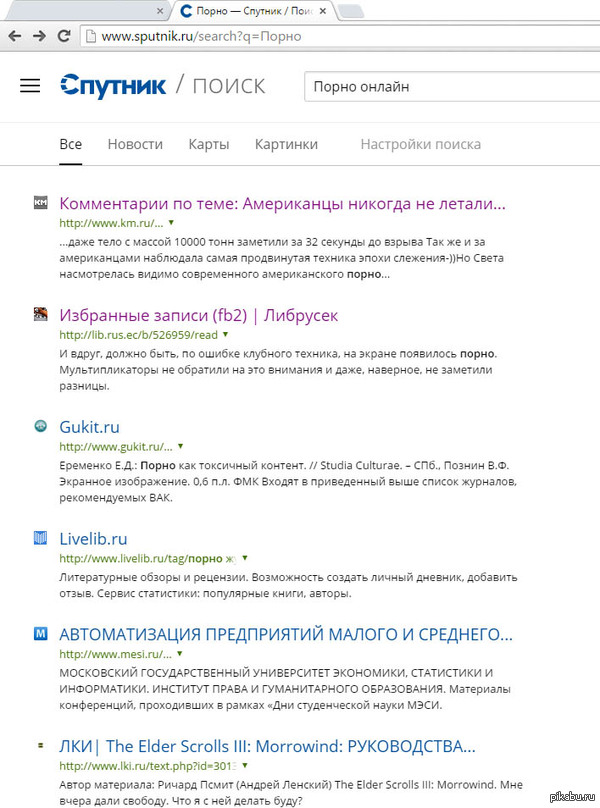Click the browser forward arrow
Image resolution: width=600 pixels, height=808 pixels.
tap(39, 36)
